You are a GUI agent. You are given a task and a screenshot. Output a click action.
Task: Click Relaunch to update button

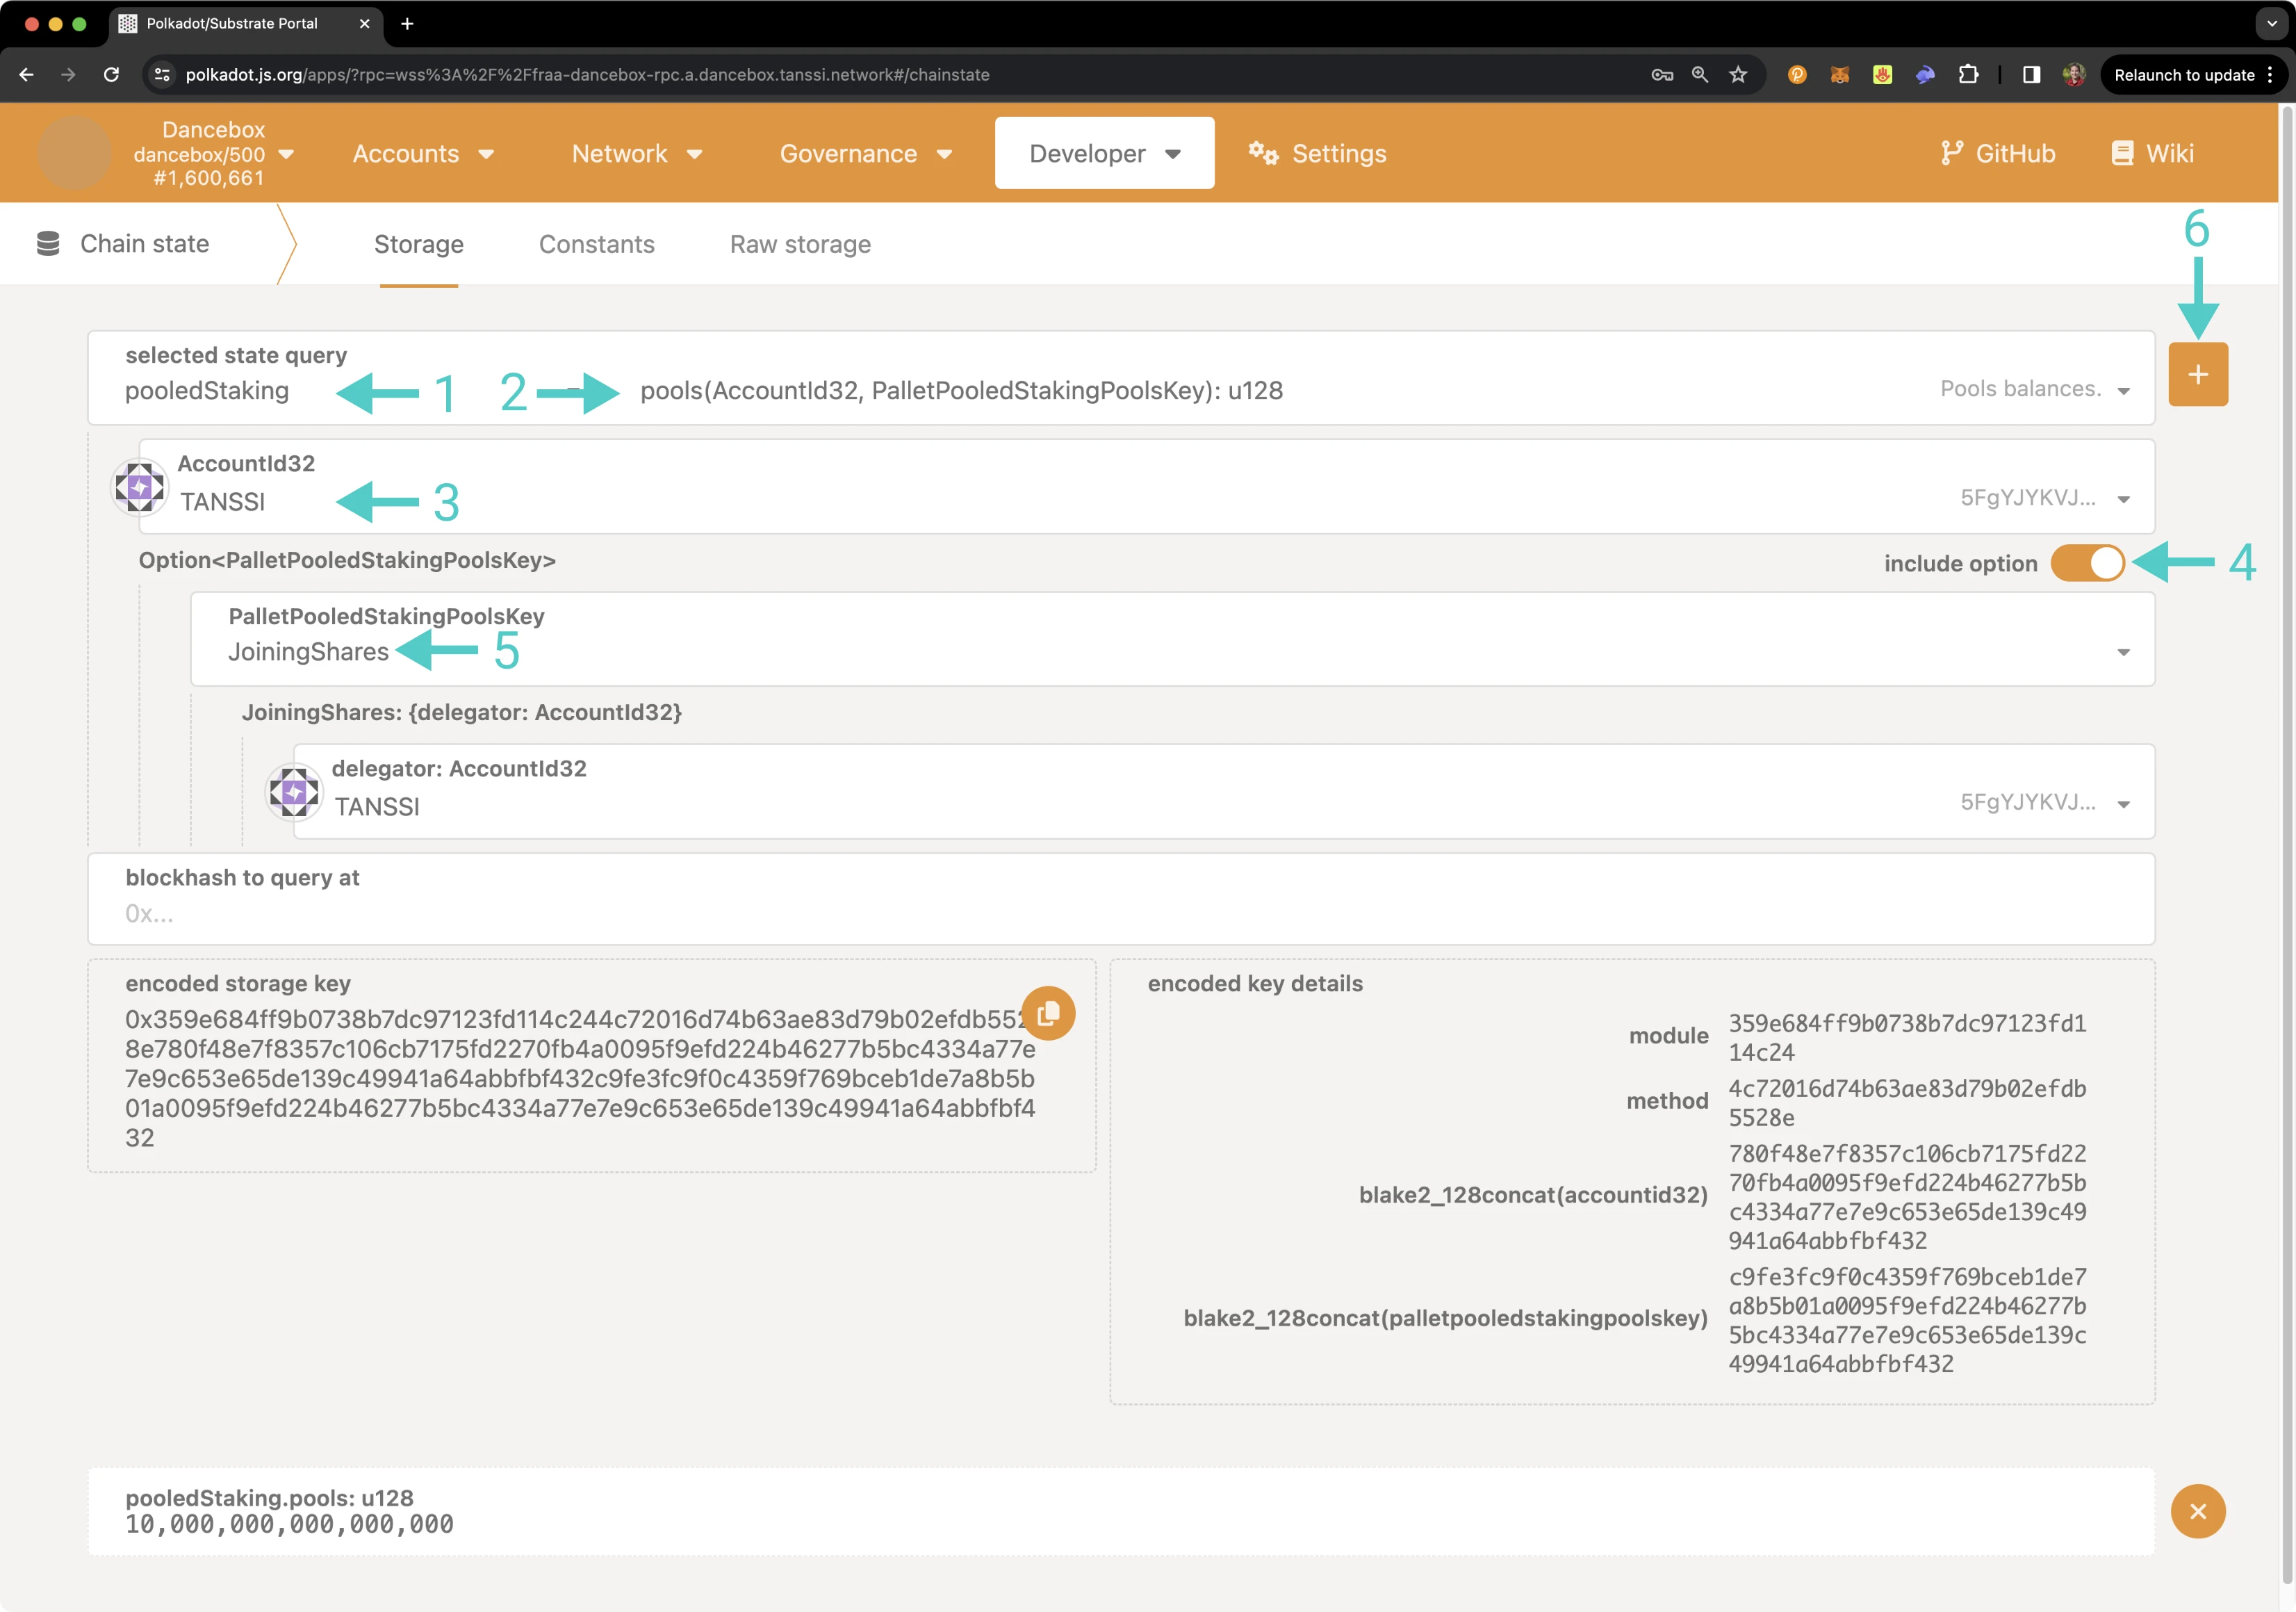coord(2193,75)
